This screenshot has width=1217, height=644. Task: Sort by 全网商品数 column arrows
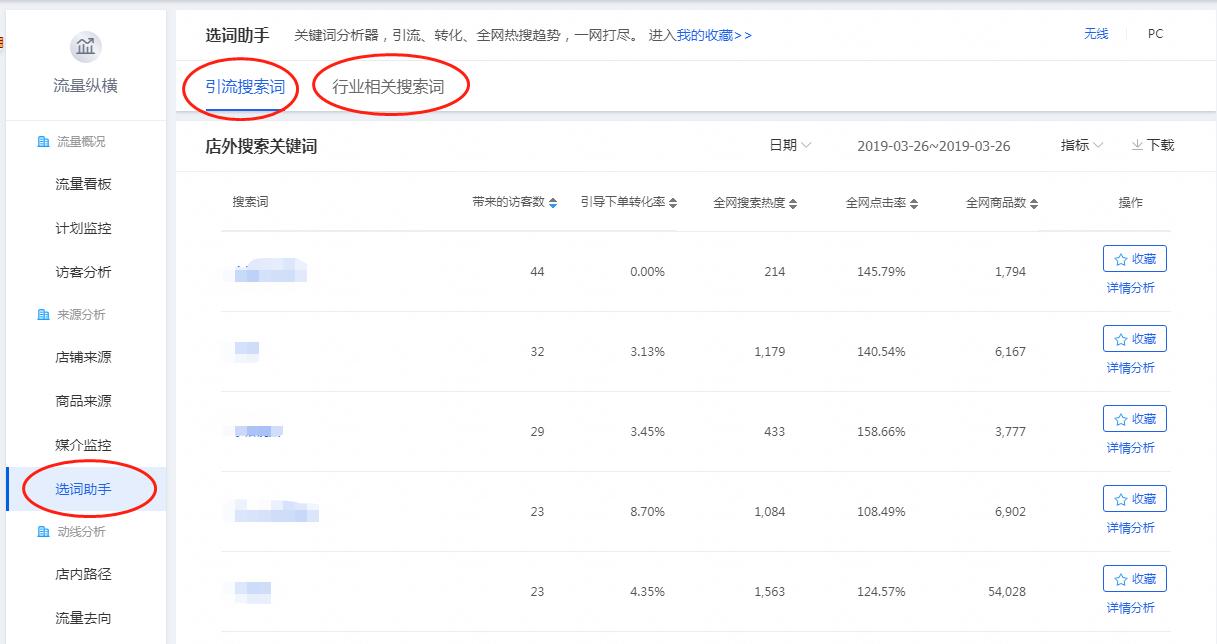[1034, 203]
